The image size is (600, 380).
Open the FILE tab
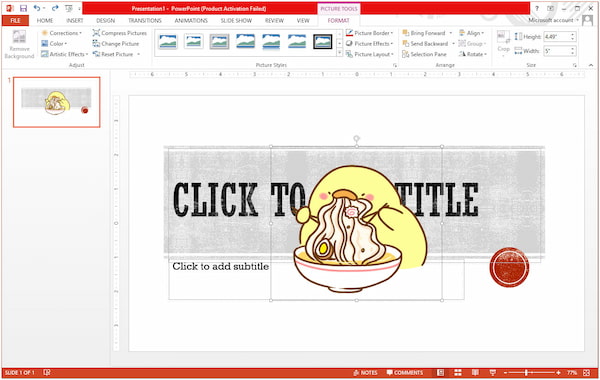click(x=15, y=21)
